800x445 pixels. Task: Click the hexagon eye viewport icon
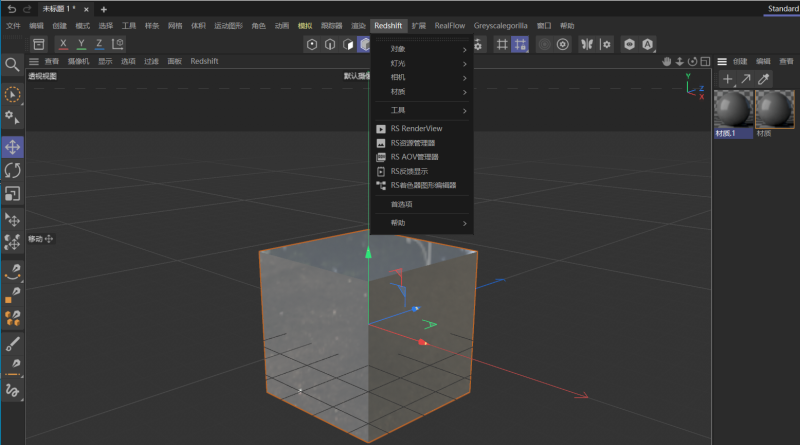pos(630,44)
